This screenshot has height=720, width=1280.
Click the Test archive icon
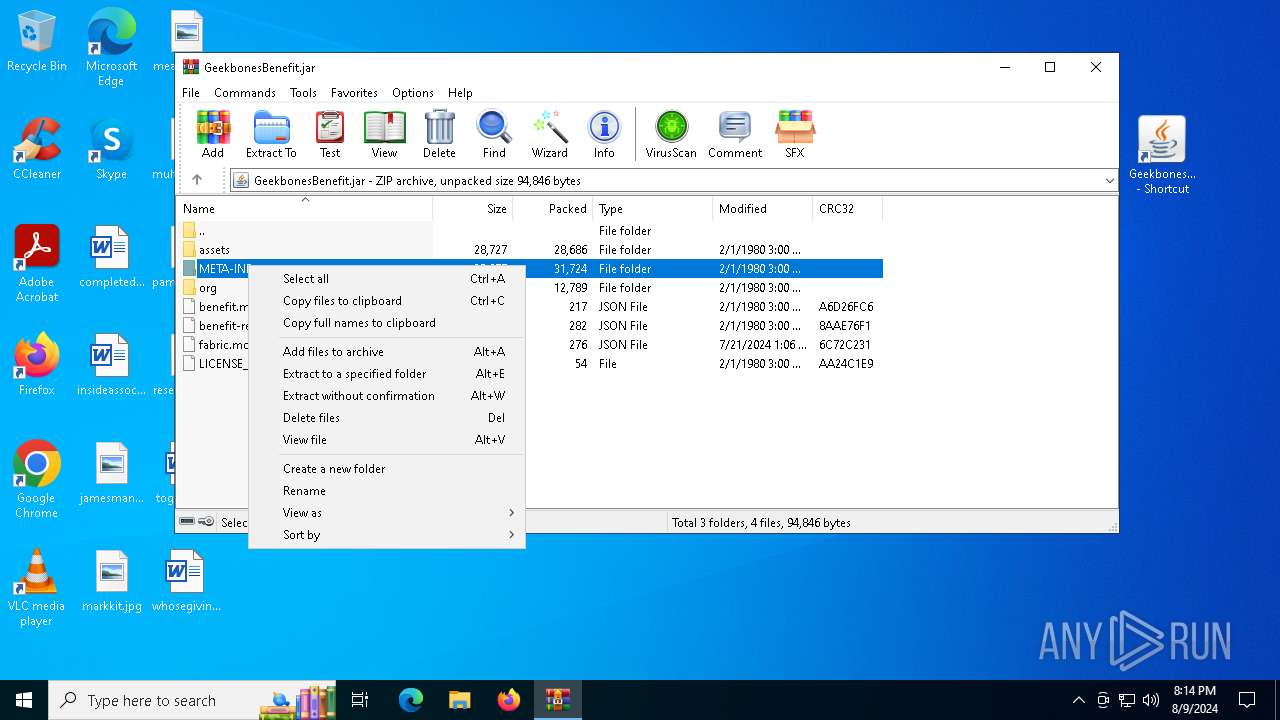tap(330, 134)
